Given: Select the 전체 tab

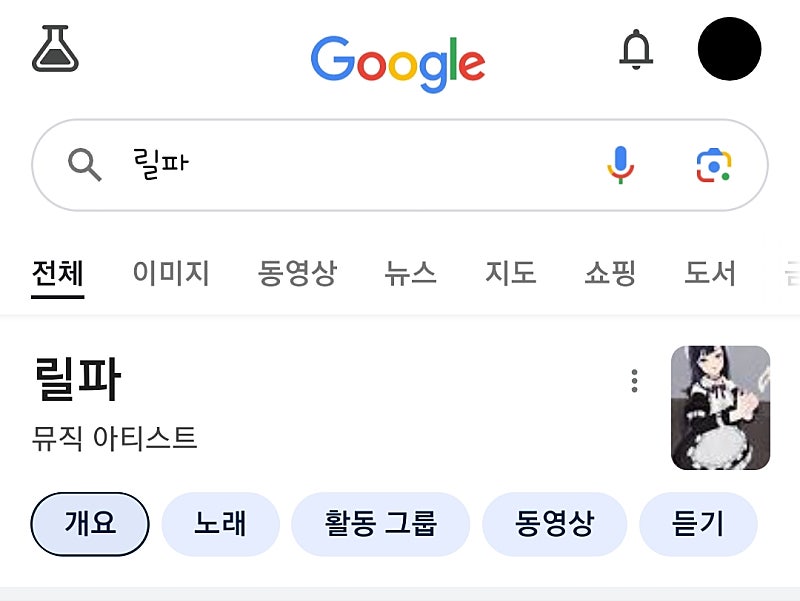Looking at the screenshot, I should click(57, 273).
